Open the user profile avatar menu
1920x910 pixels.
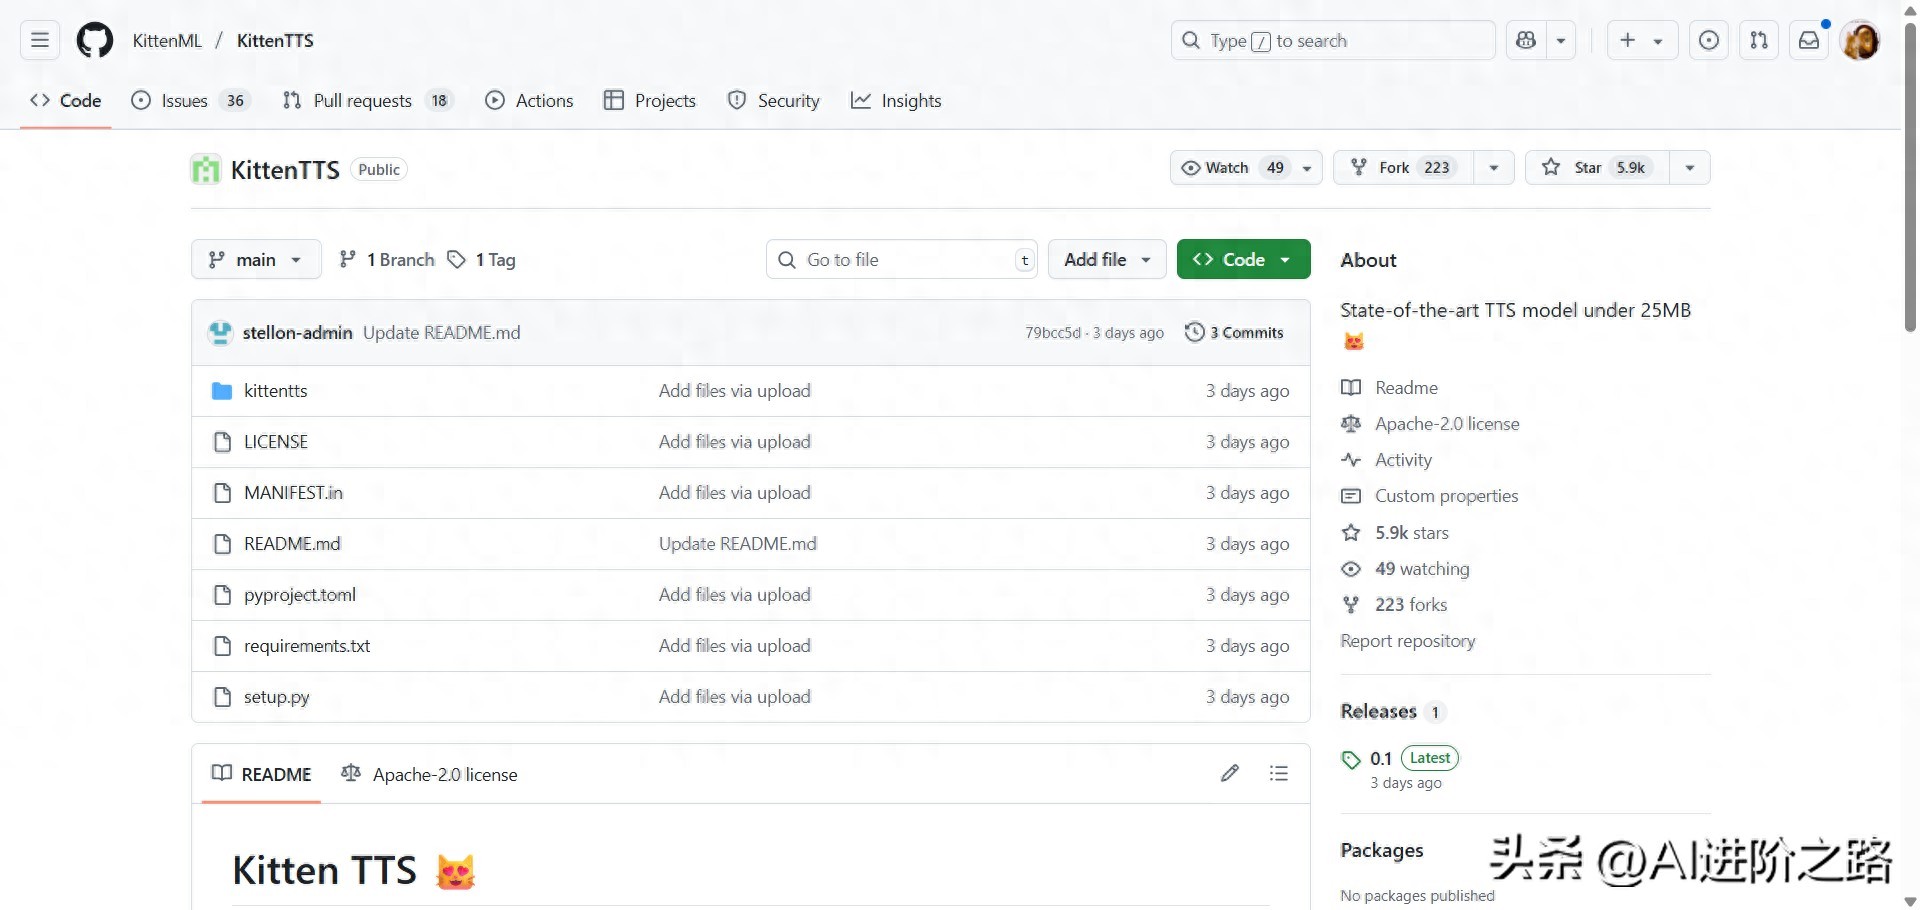tap(1860, 41)
